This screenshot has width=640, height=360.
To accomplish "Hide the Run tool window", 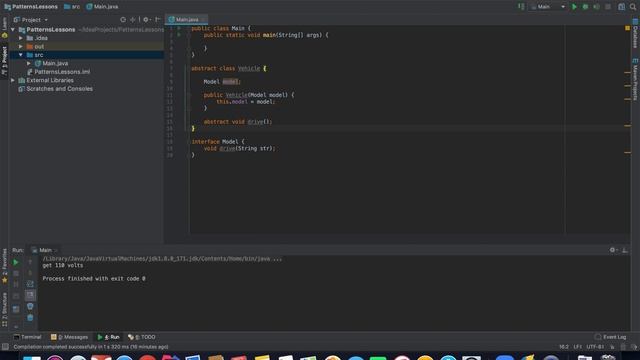I will [x=625, y=250].
